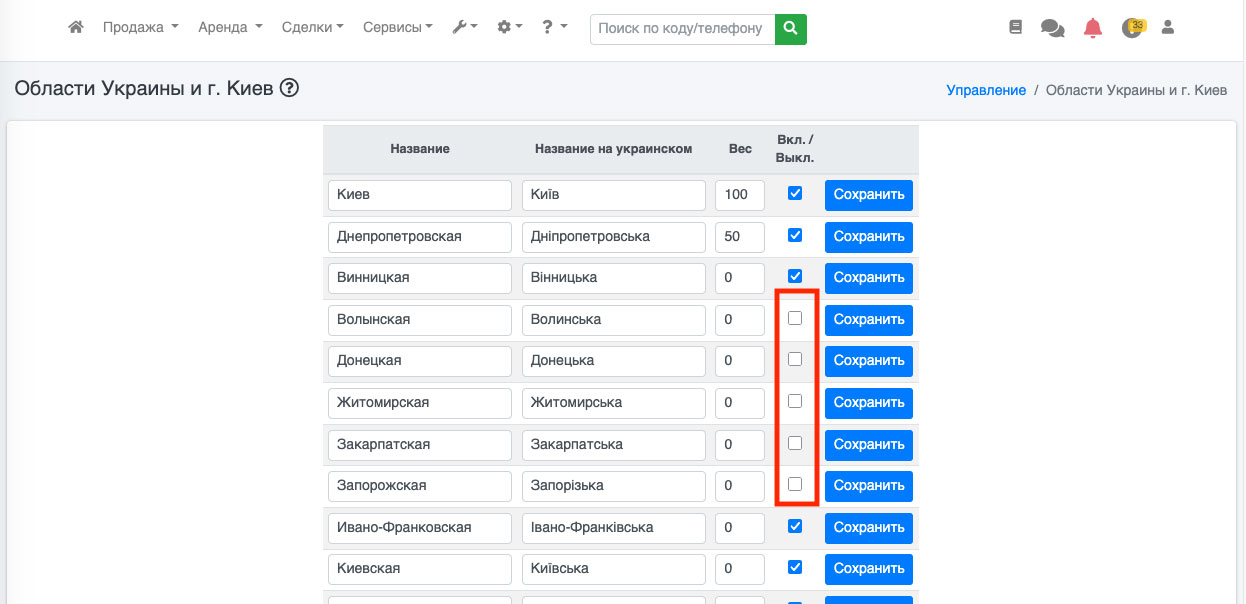Open the wrench tools dropdown
This screenshot has width=1246, height=604.
[465, 28]
